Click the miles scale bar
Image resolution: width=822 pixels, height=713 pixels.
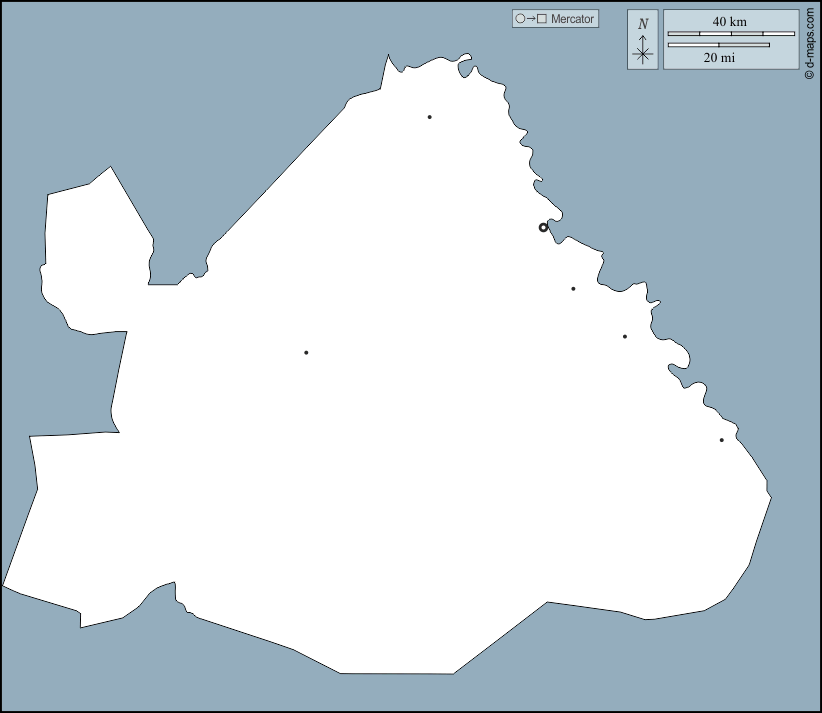click(x=718, y=45)
